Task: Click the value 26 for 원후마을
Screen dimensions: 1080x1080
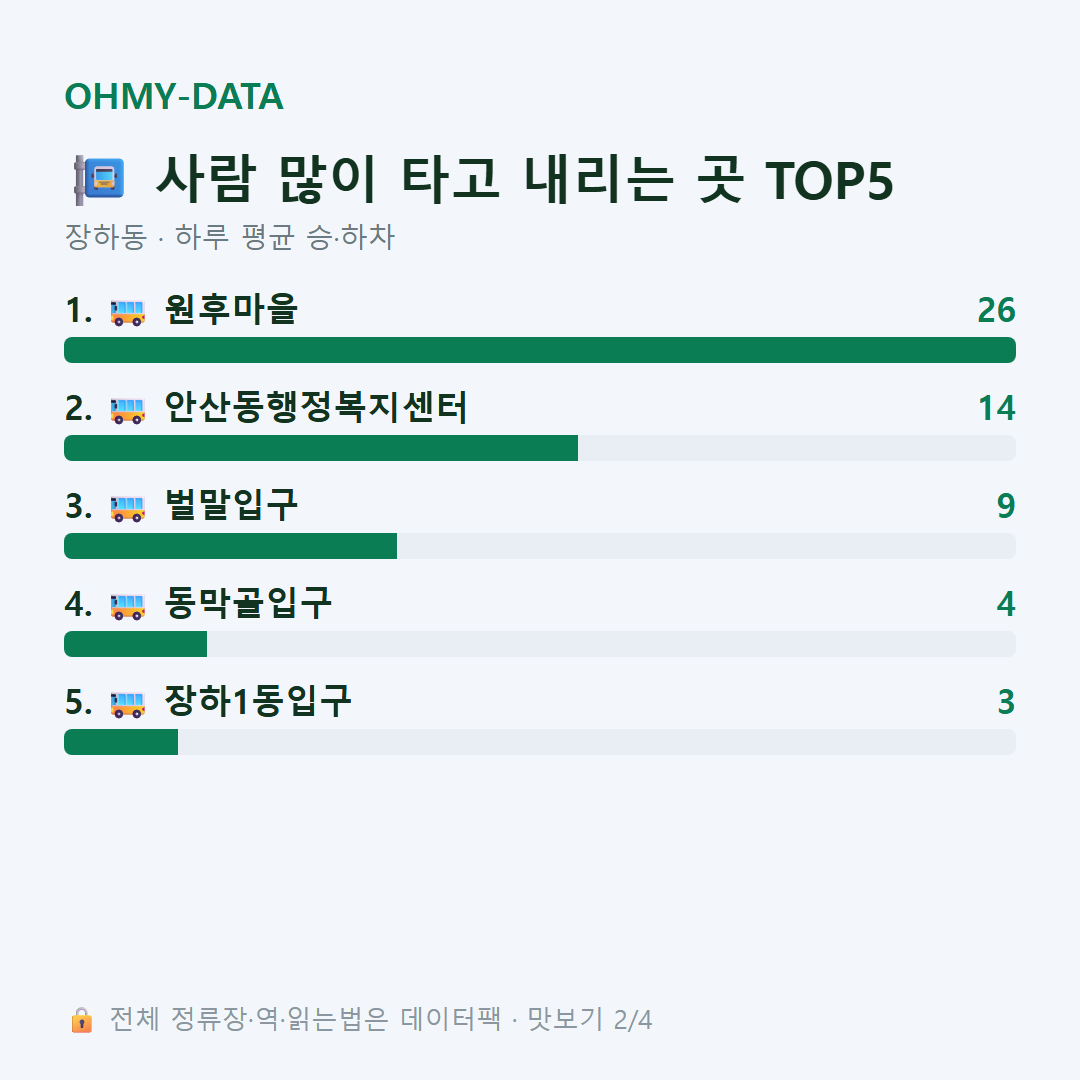Action: (997, 311)
